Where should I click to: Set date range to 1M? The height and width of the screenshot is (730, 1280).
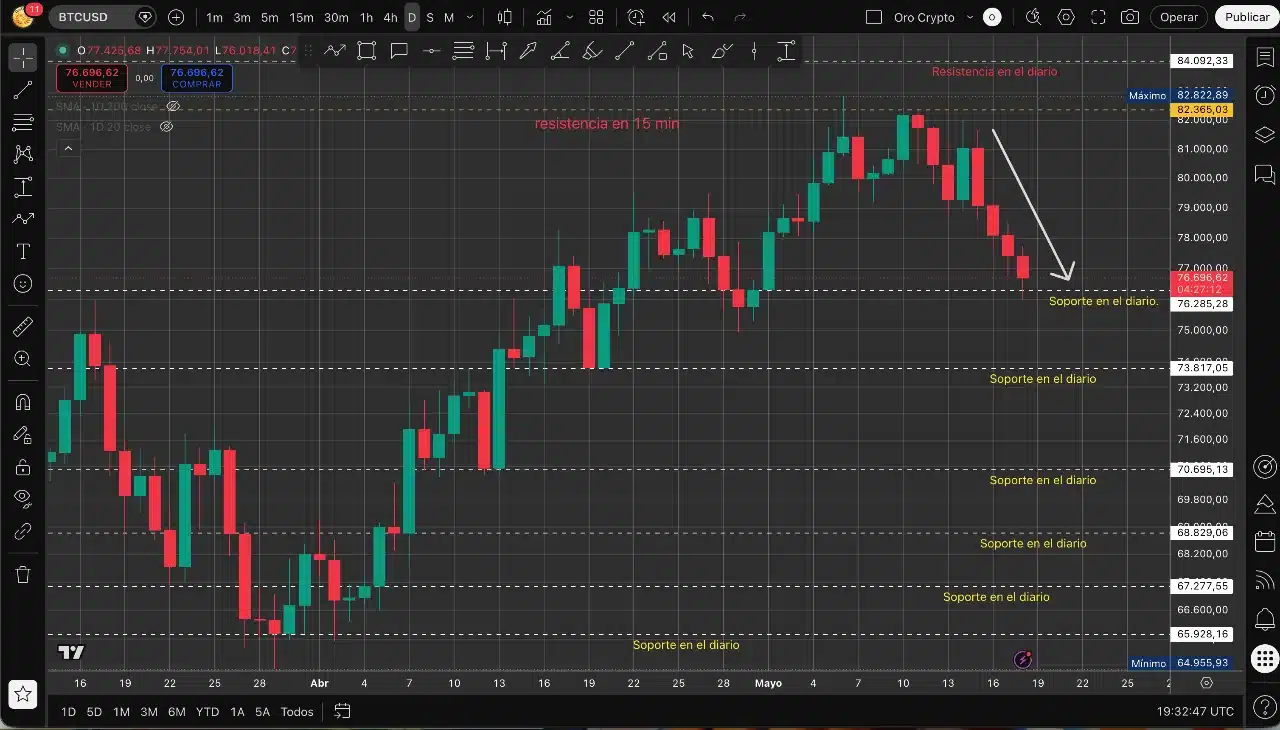[121, 712]
